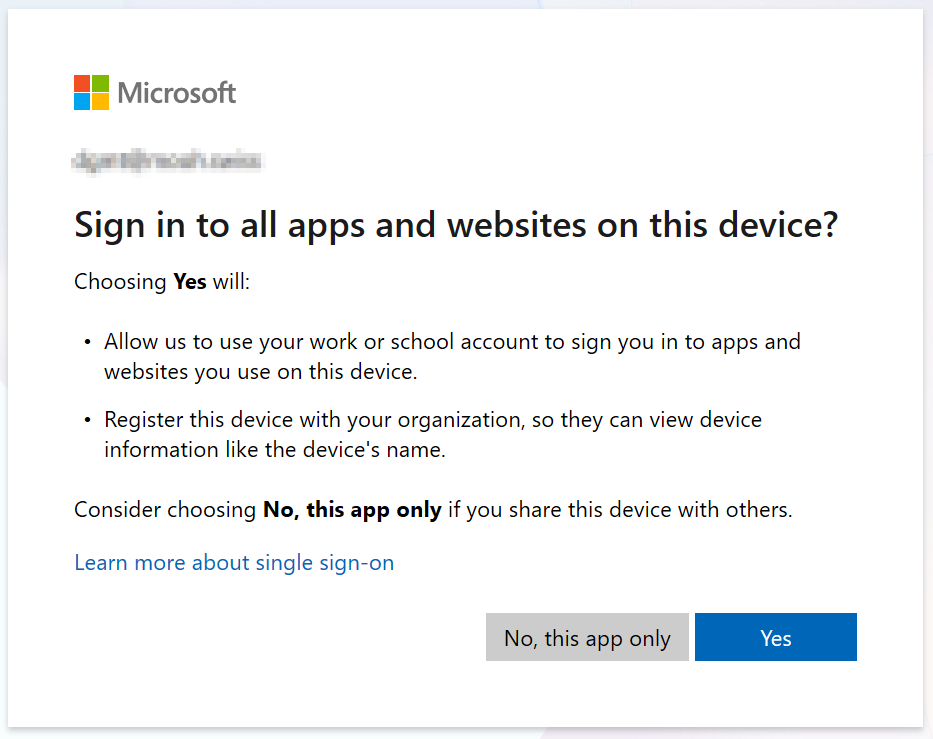Click the Microsoft four-square logo
933x739 pixels.
click(92, 93)
